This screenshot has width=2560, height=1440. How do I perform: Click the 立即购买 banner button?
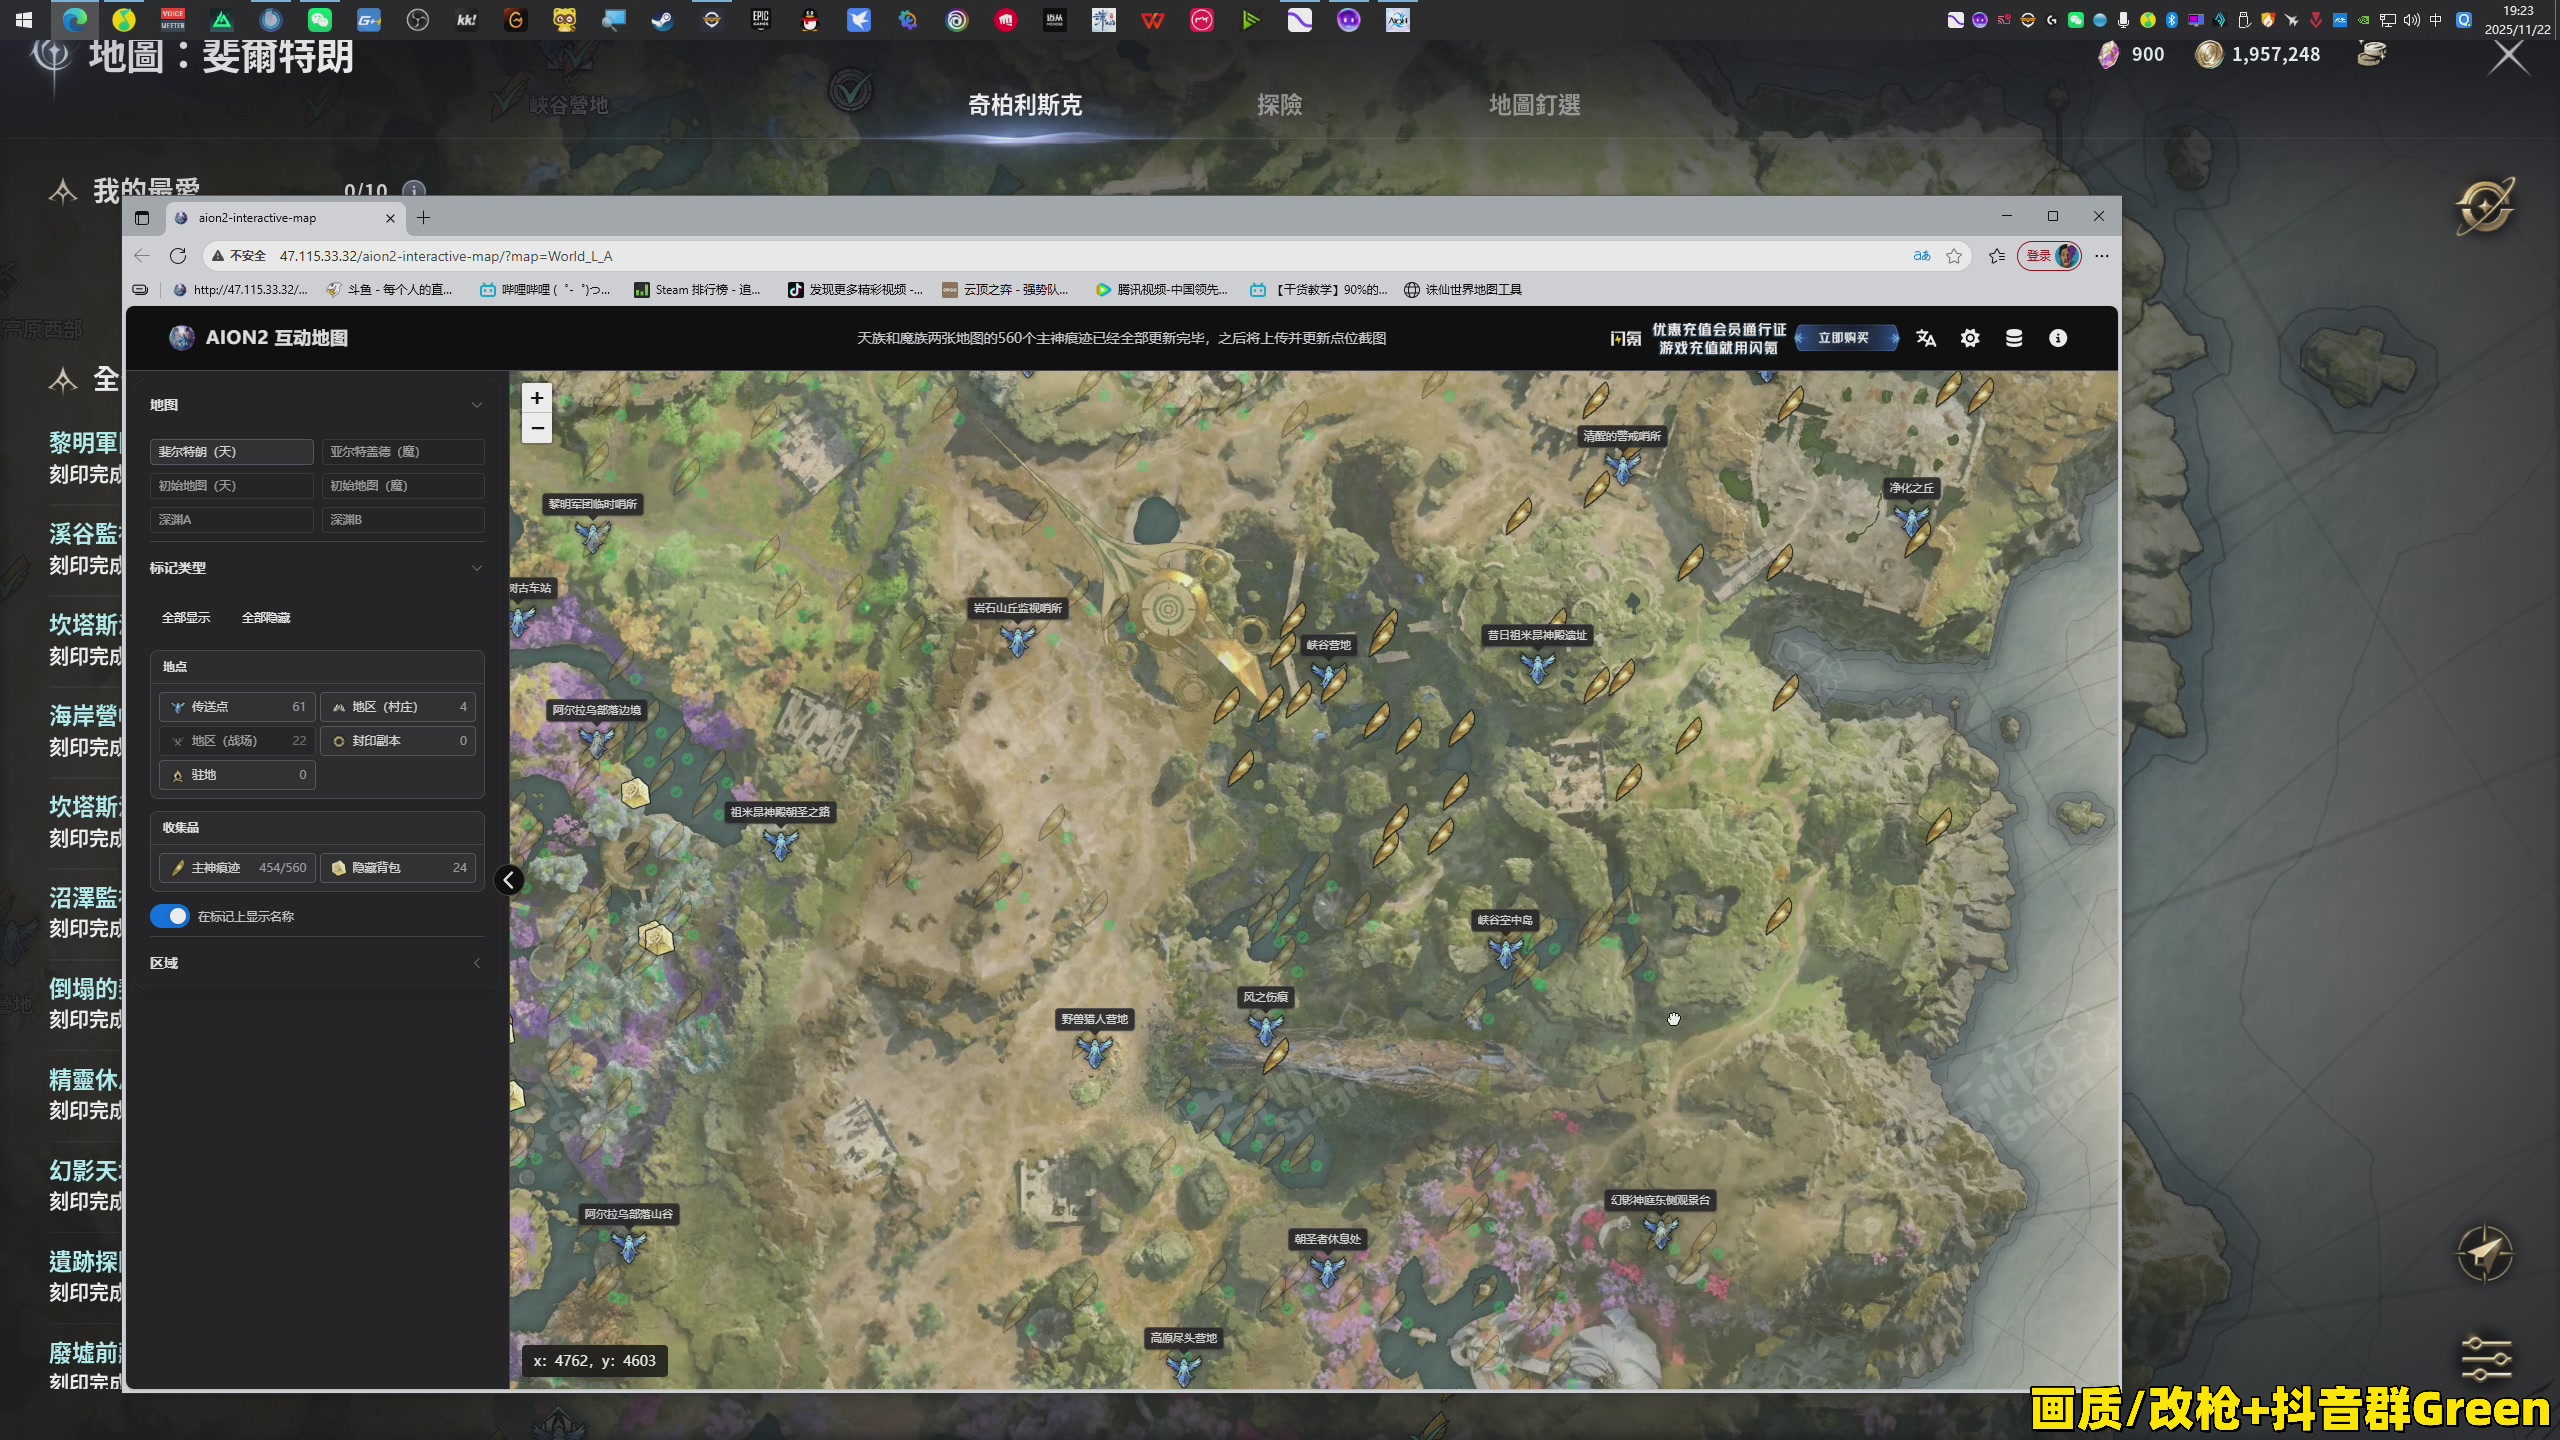point(1845,338)
